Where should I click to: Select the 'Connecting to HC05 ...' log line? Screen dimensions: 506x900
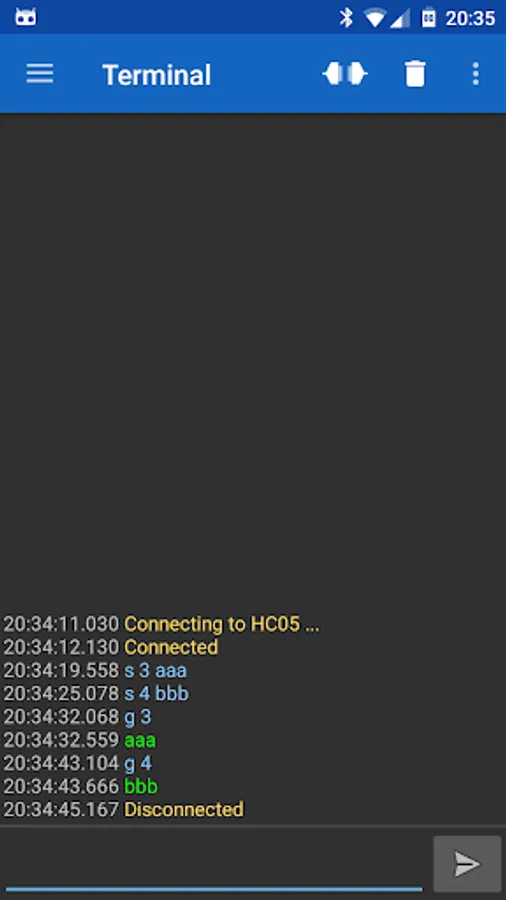[162, 624]
